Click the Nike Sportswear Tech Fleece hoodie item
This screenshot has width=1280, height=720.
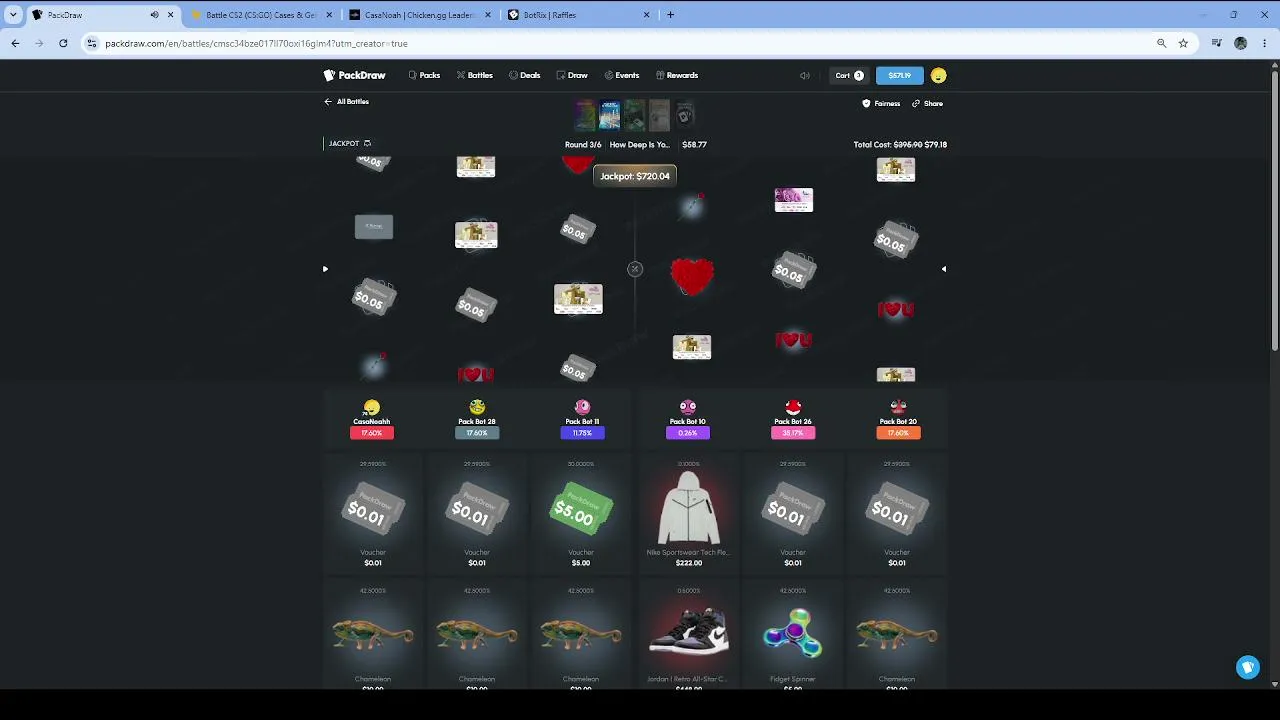tap(688, 510)
